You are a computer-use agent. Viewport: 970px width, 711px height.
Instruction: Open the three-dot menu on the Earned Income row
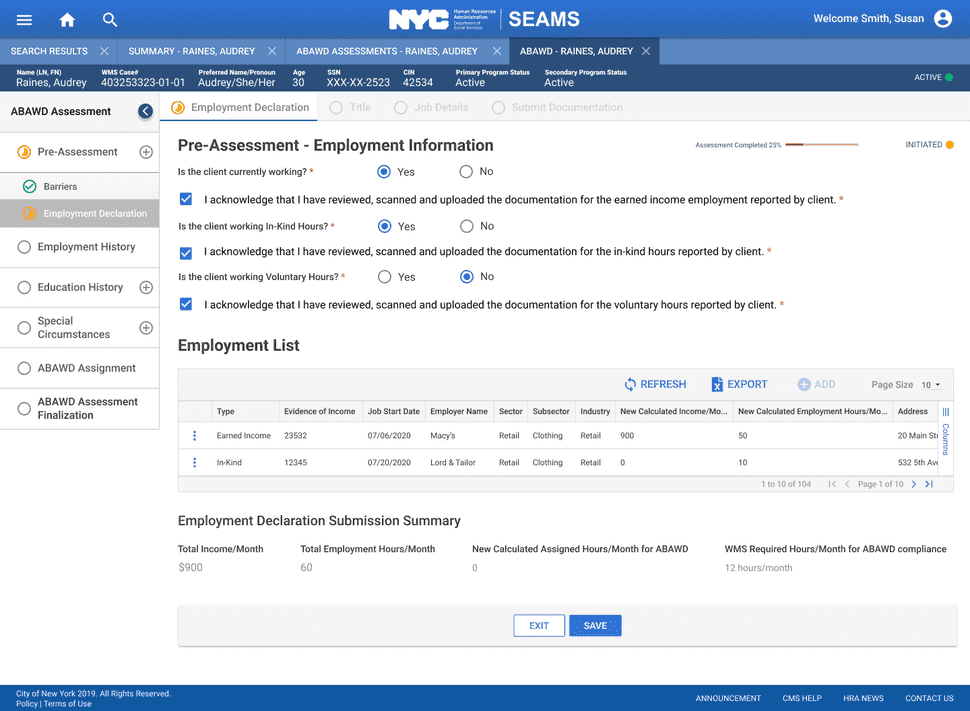[x=193, y=435]
